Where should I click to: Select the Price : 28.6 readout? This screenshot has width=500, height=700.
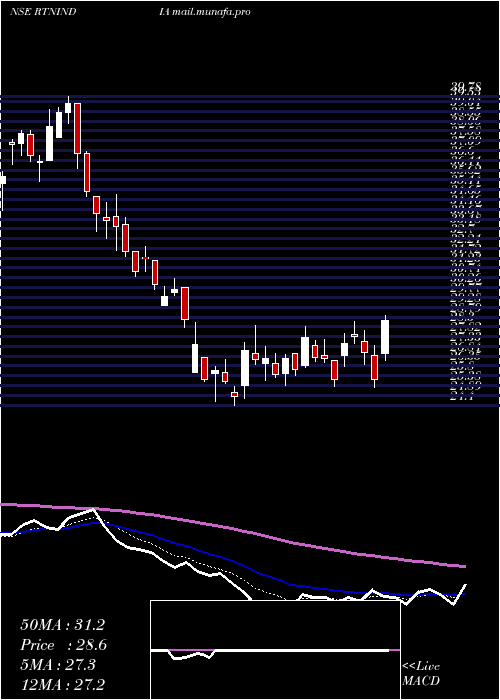coord(63,645)
